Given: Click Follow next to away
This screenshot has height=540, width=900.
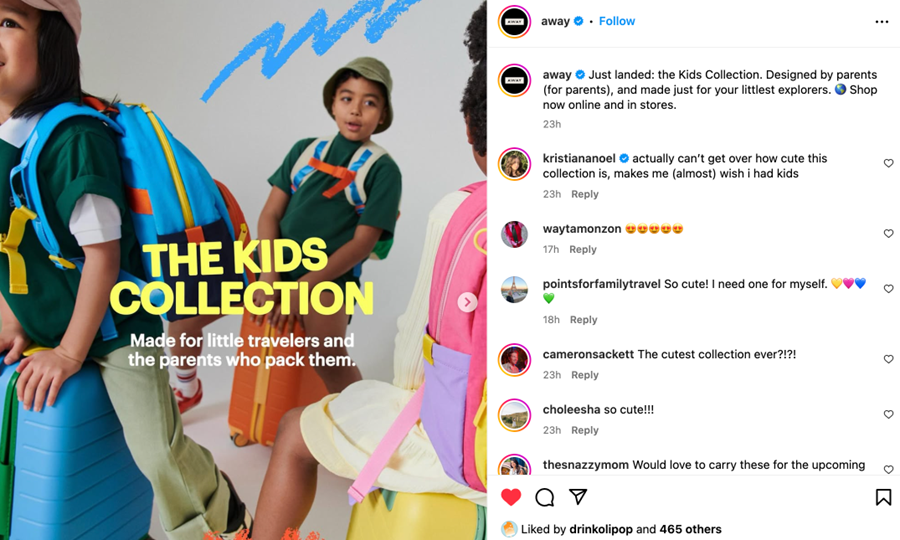Looking at the screenshot, I should pos(616,21).
